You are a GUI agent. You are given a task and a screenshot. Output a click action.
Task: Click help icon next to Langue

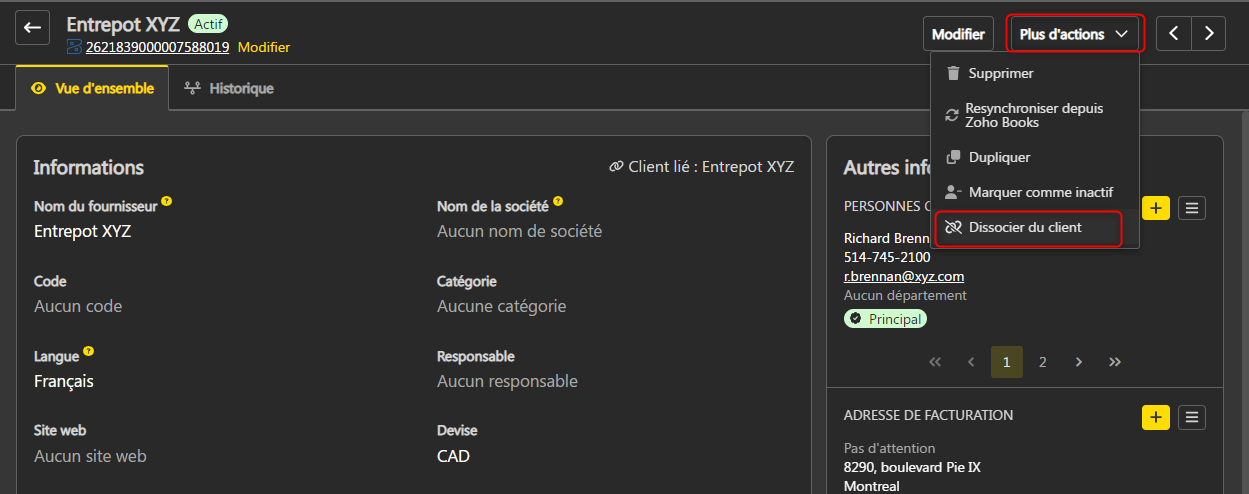point(89,351)
